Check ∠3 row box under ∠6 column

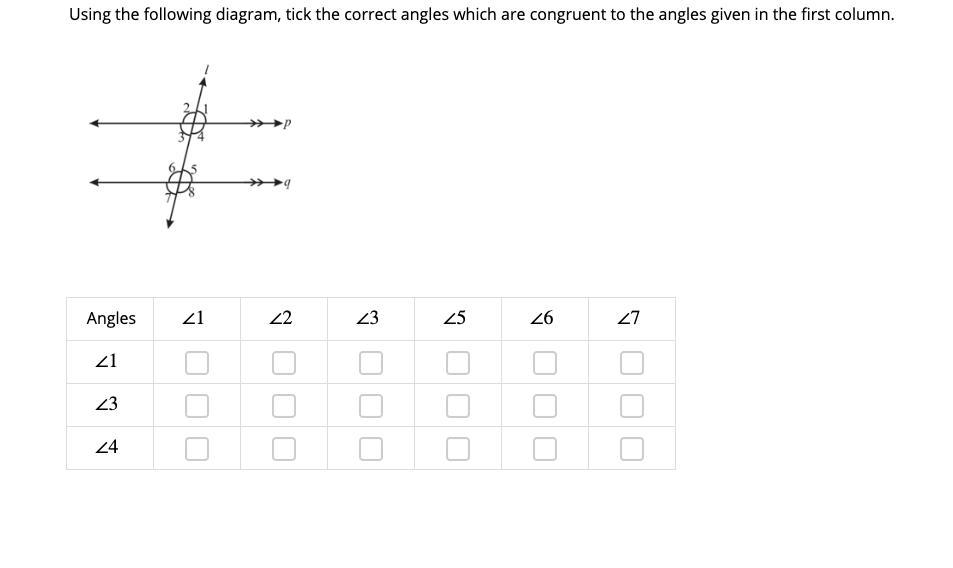545,406
